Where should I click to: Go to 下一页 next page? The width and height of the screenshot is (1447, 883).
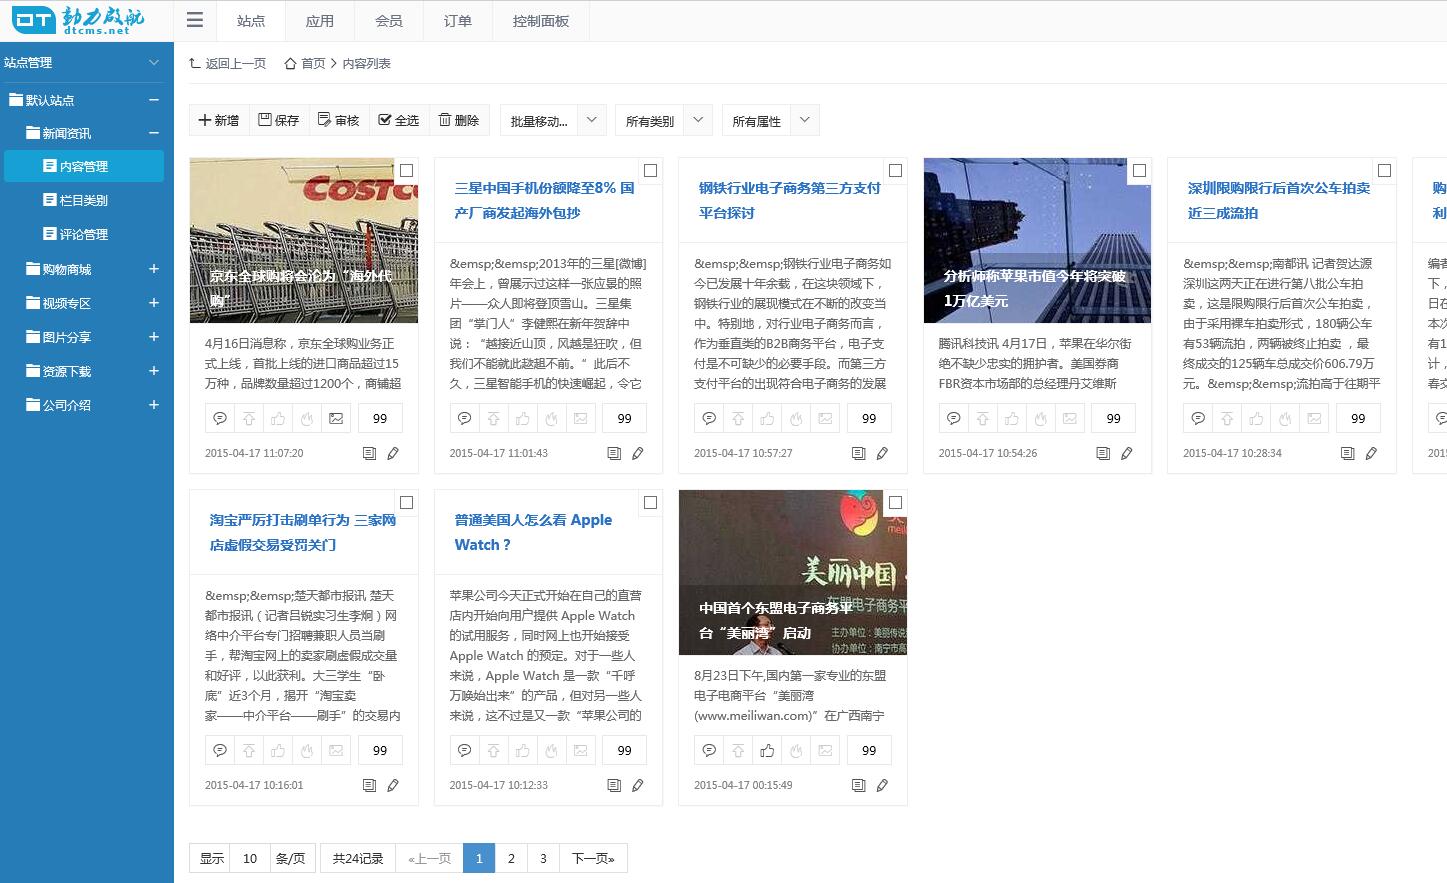pos(593,858)
